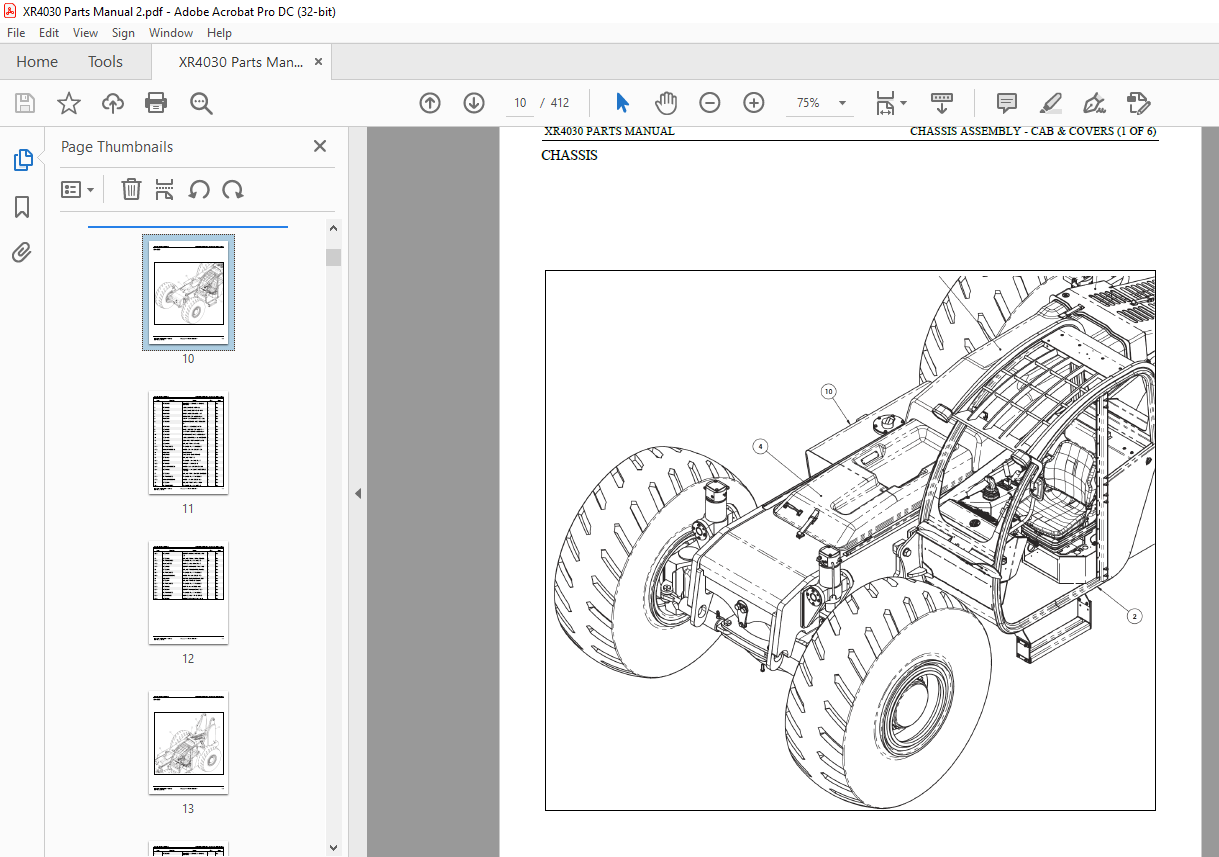This screenshot has height=857, width=1219.
Task: Open the Edit menu
Action: pyautogui.click(x=49, y=33)
